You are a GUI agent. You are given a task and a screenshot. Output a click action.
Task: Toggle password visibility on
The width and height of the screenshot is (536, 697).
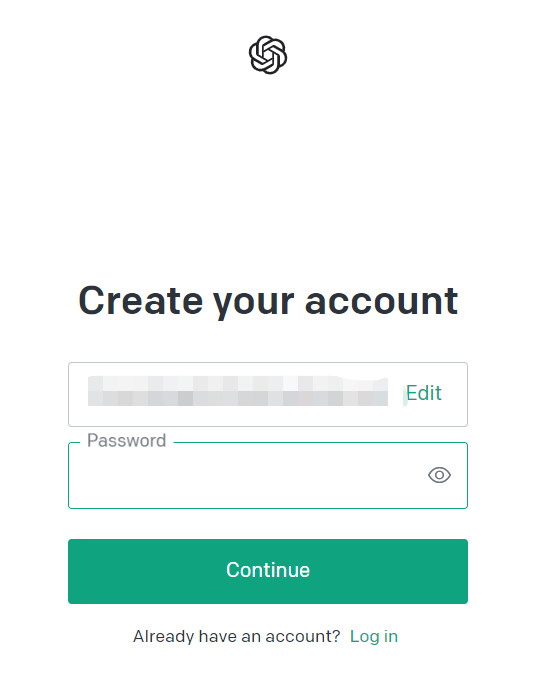(439, 475)
